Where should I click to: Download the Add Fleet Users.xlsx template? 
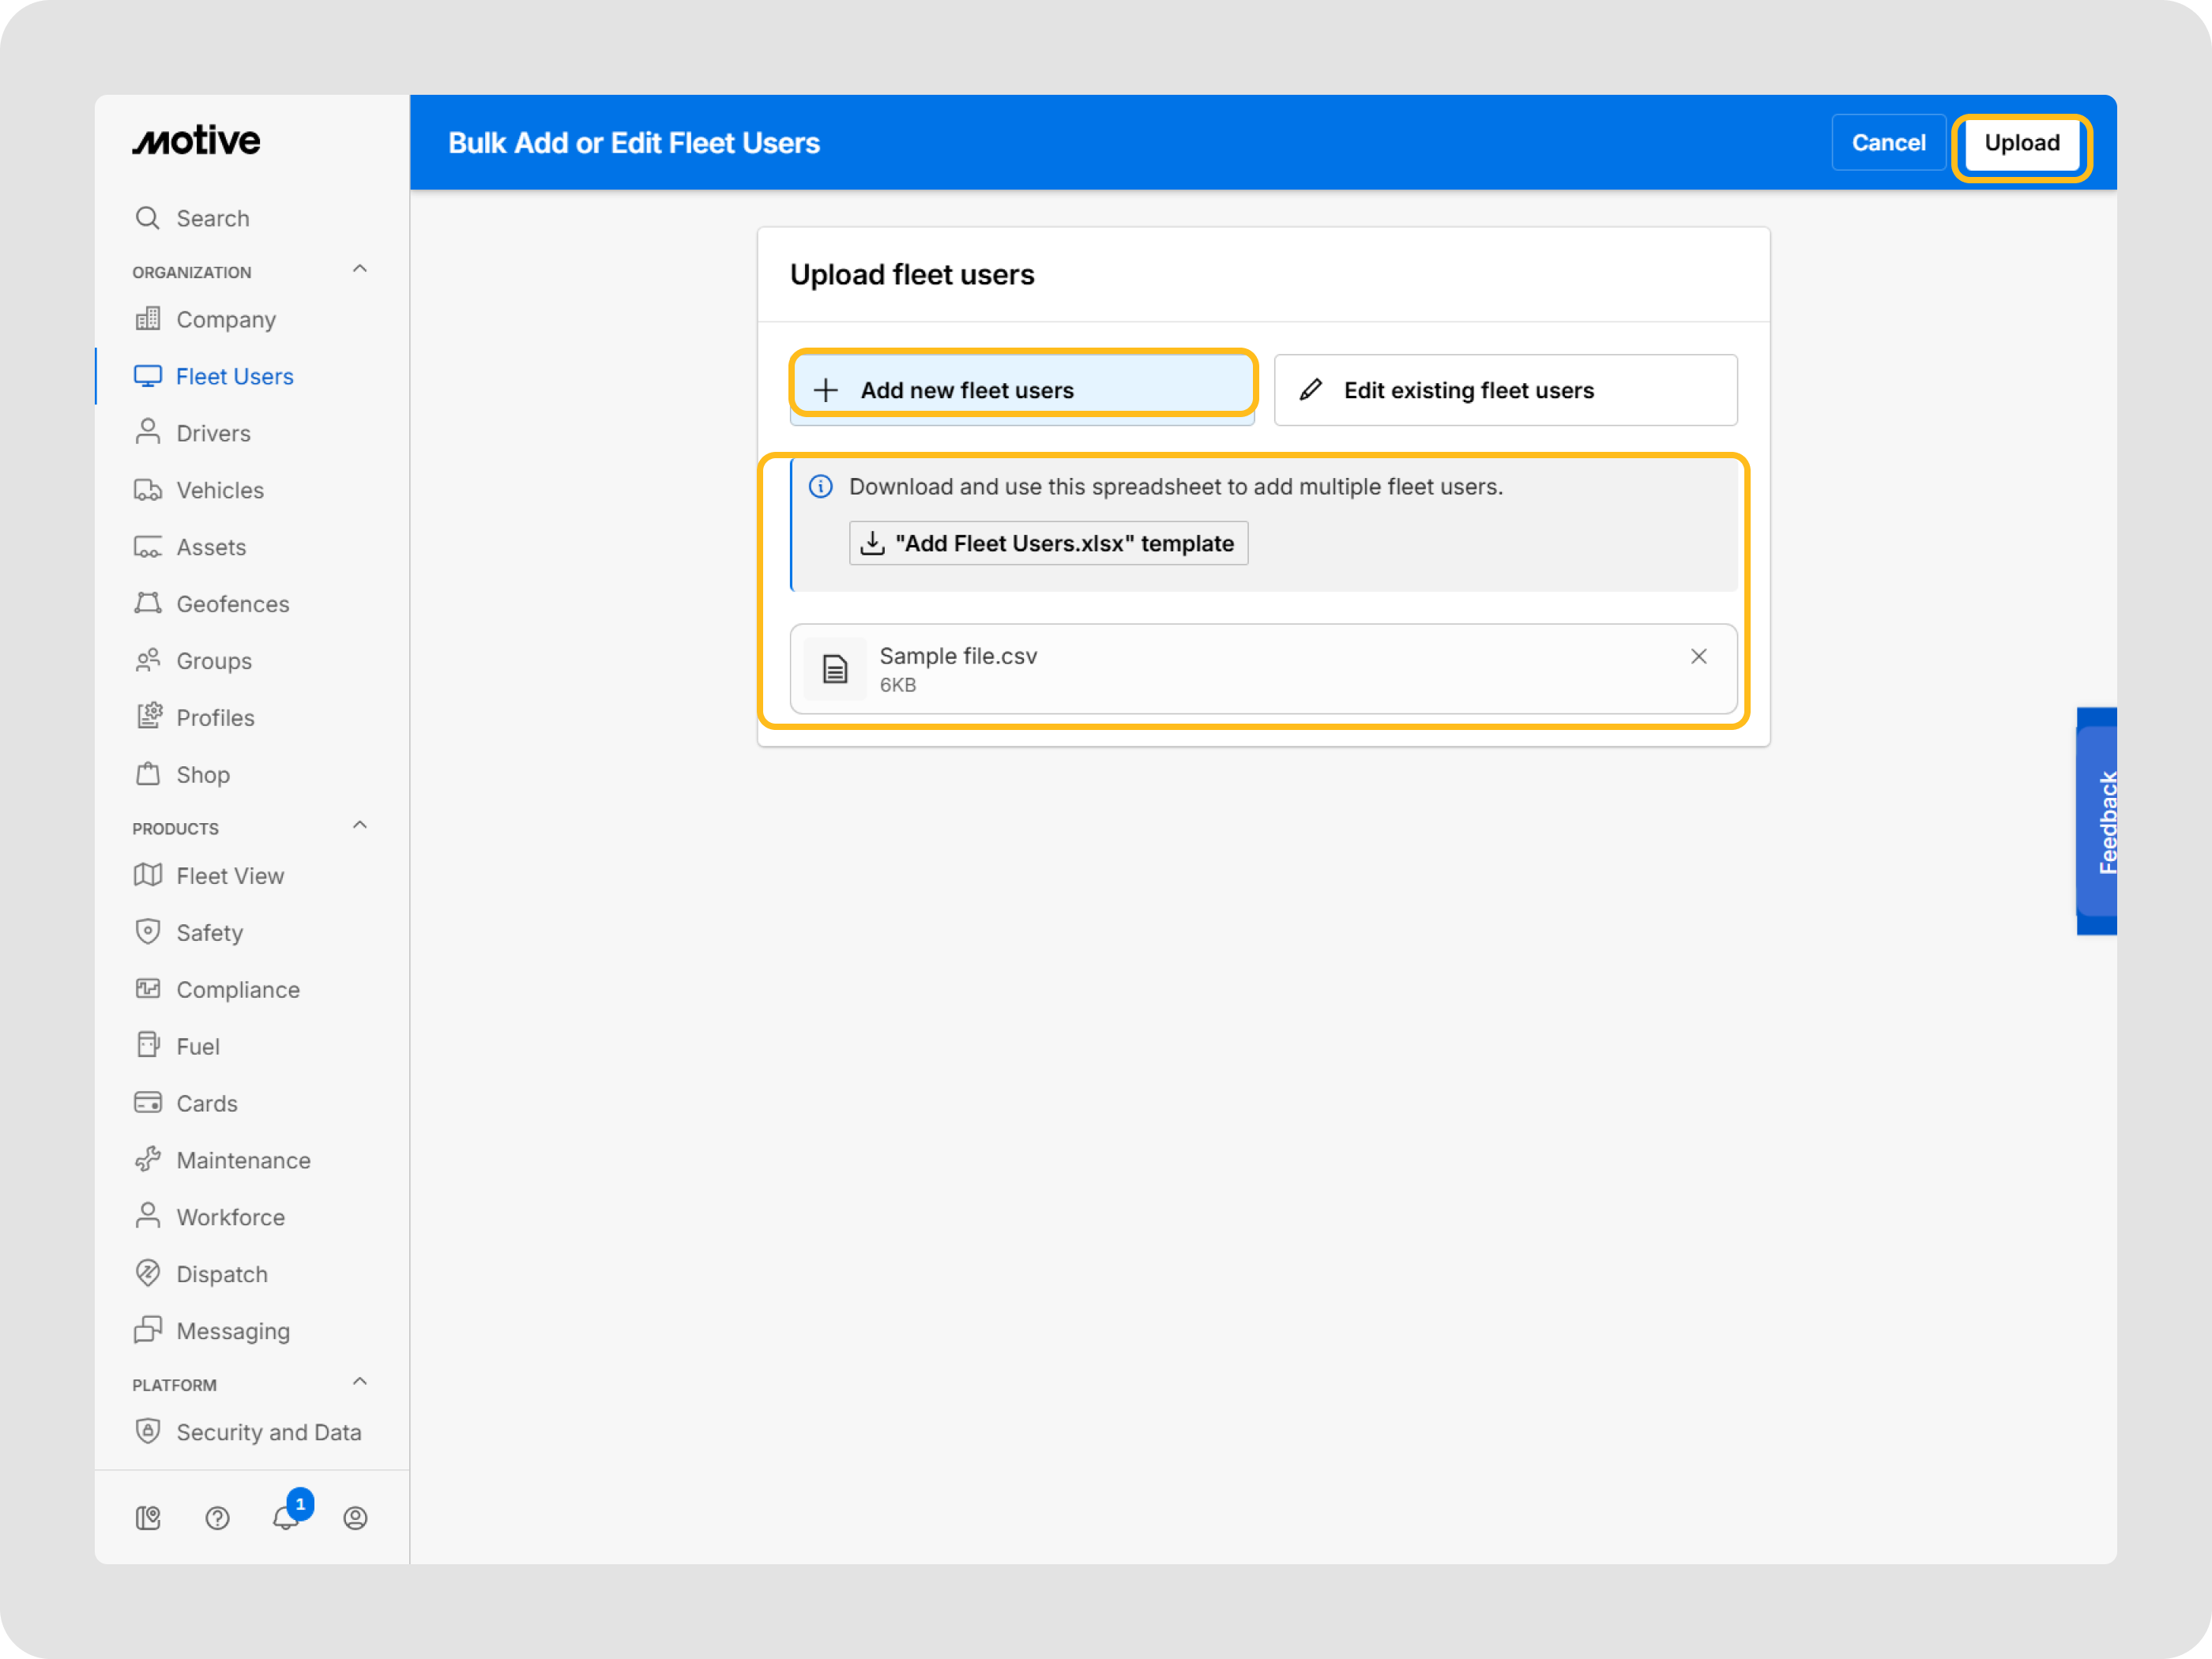tap(1048, 543)
